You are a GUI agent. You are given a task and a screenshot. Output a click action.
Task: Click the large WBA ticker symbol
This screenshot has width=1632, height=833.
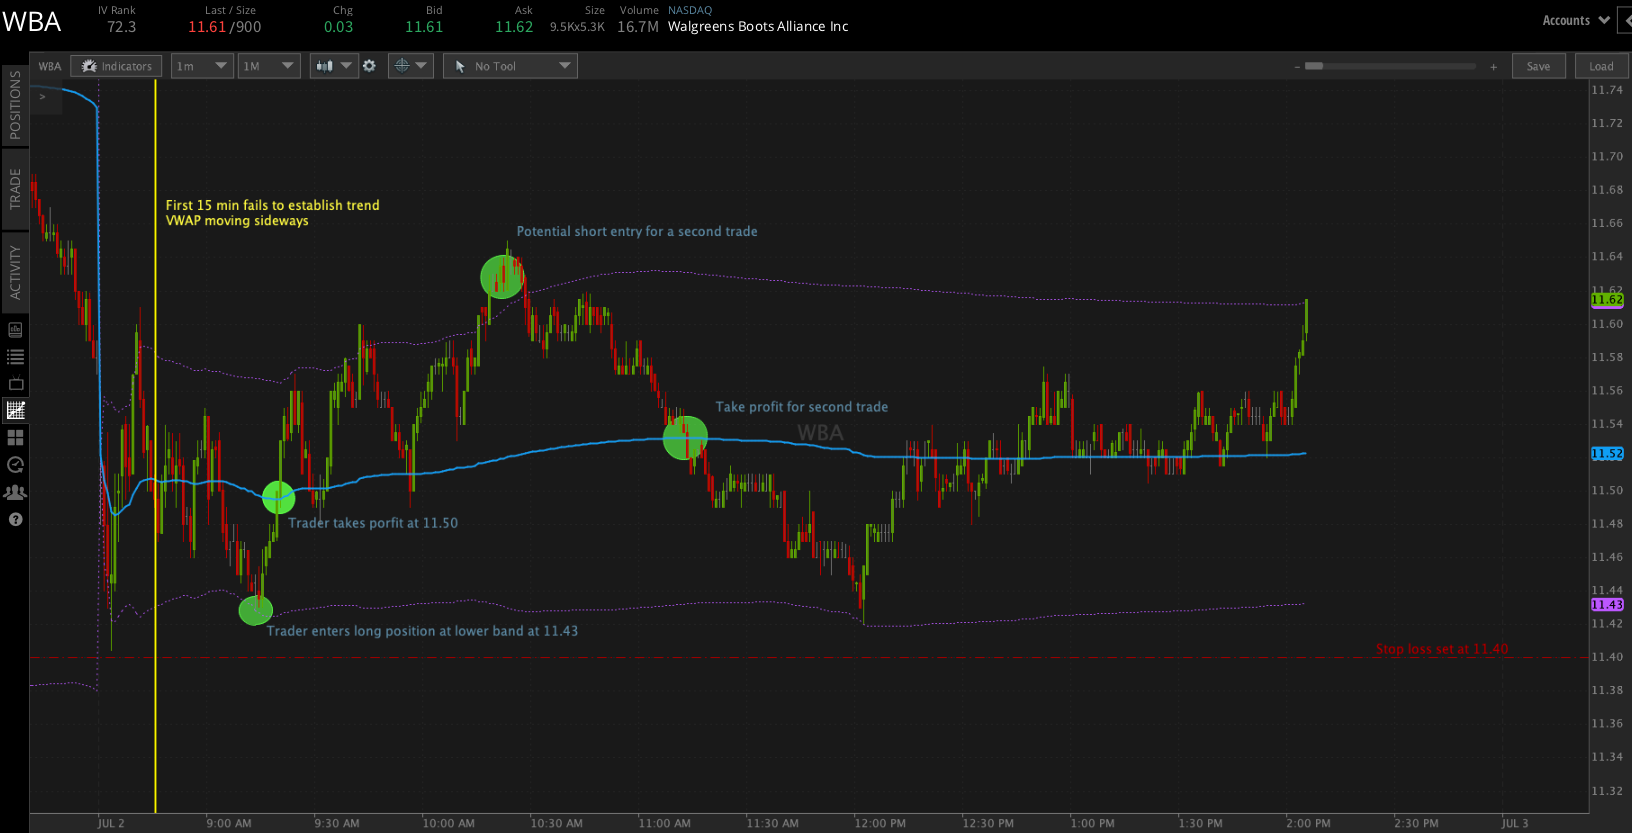coord(32,22)
